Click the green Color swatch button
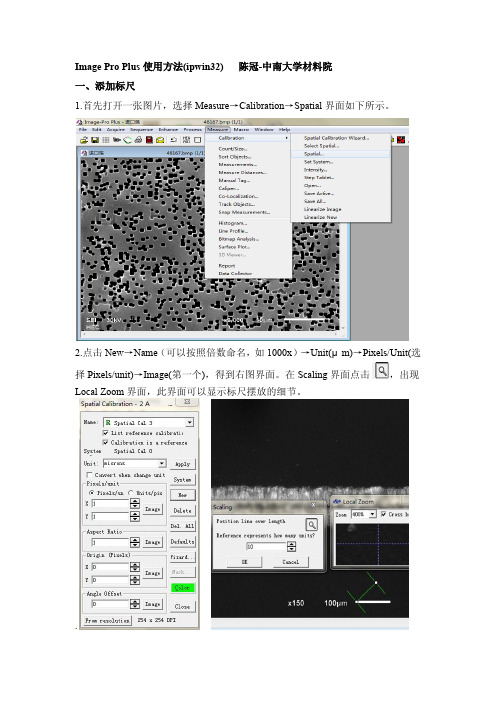496x702 pixels. pyautogui.click(x=183, y=587)
